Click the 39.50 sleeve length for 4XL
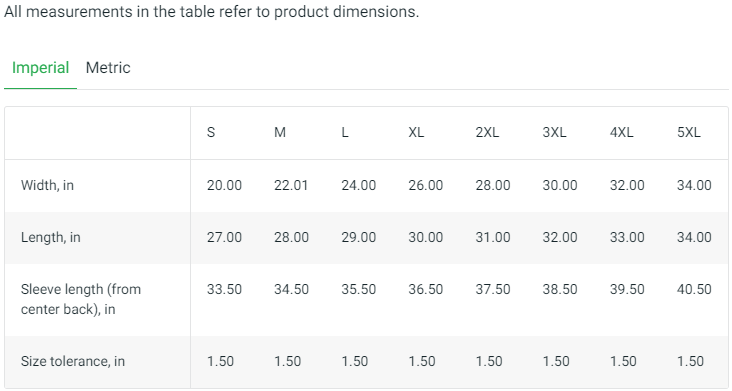 (x=627, y=289)
